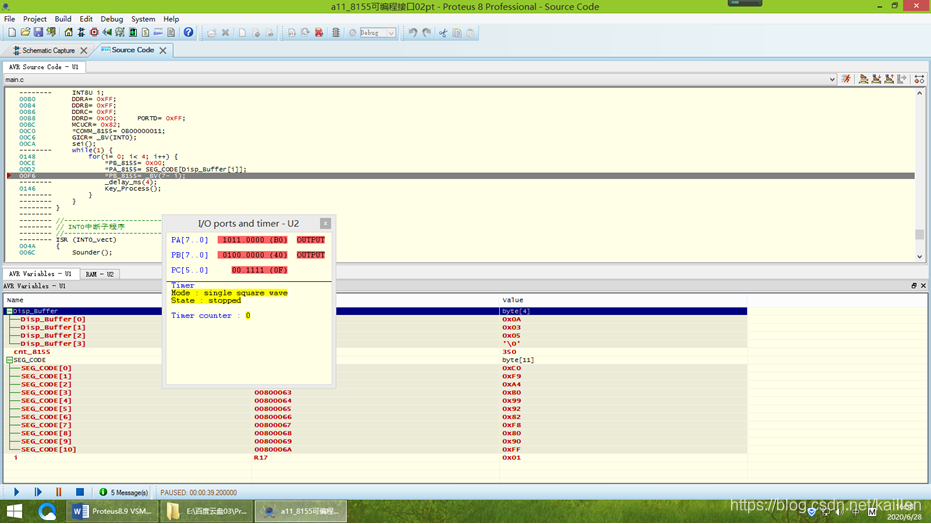
Task: Click the Redo arrow icon
Action: 426,33
